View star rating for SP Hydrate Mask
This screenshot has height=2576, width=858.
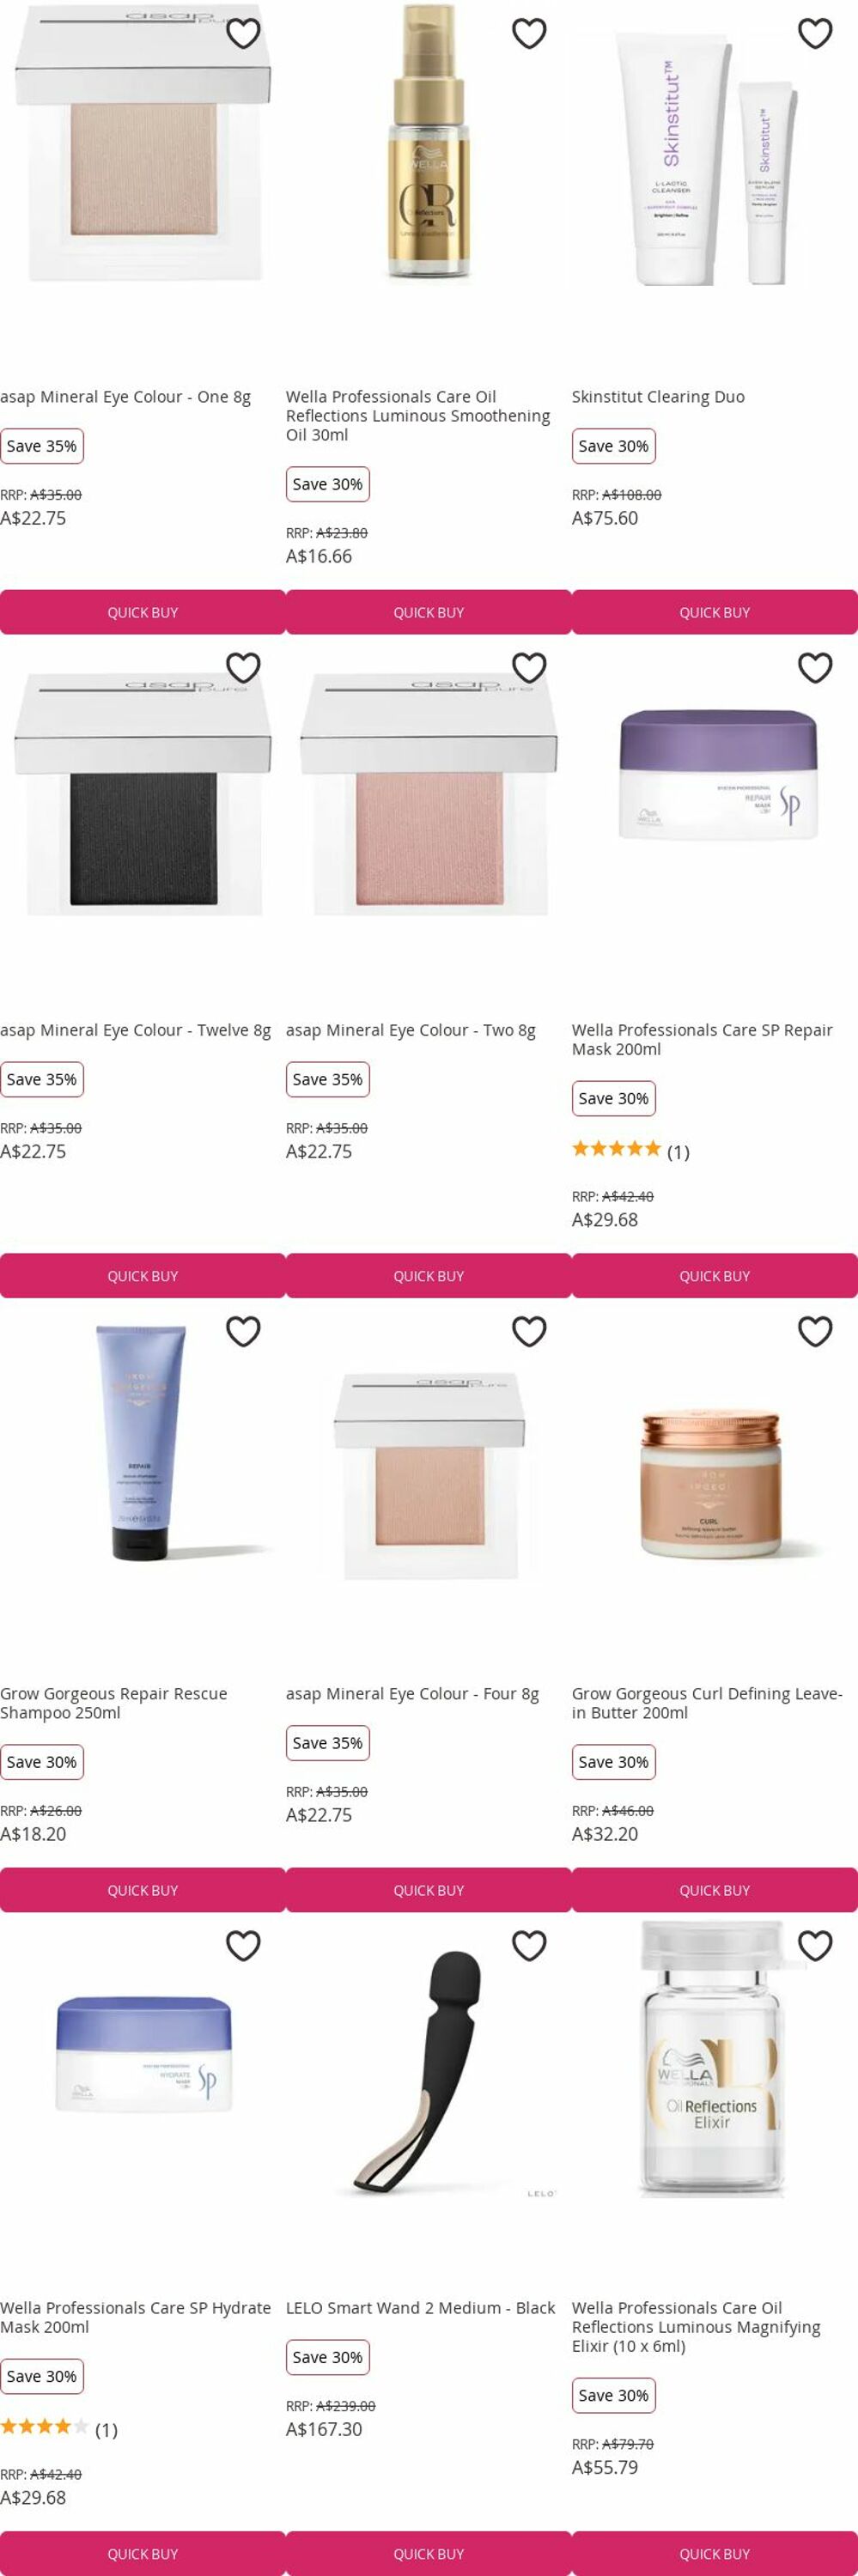click(x=58, y=2428)
